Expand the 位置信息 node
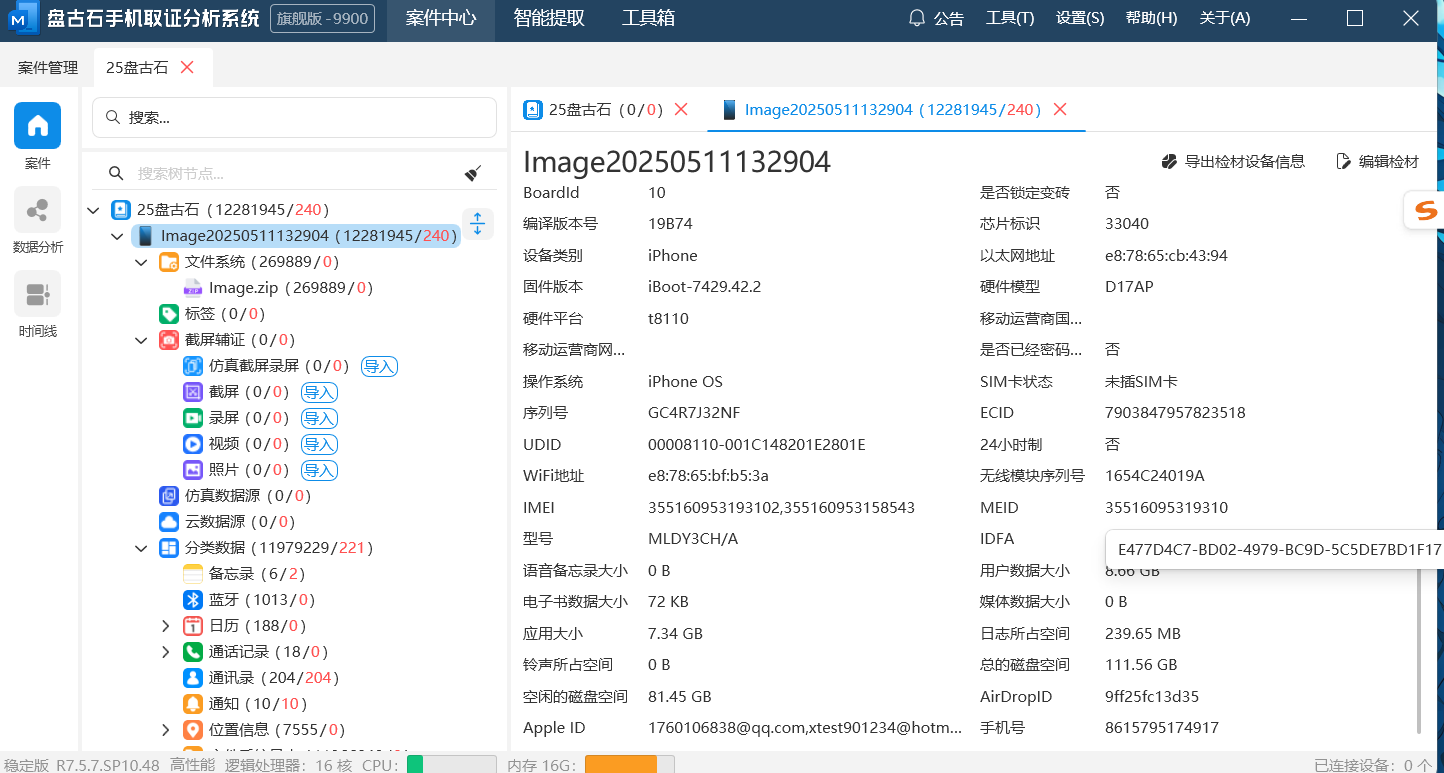The image size is (1444, 773). pyautogui.click(x=166, y=730)
